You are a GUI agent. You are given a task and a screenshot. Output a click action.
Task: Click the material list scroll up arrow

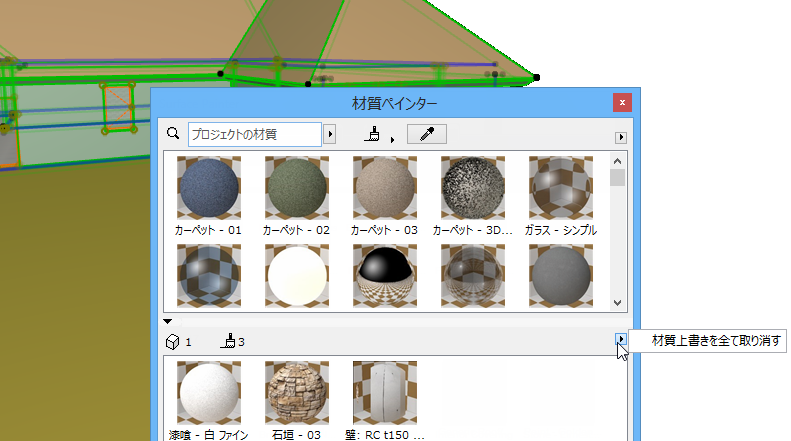tap(617, 161)
